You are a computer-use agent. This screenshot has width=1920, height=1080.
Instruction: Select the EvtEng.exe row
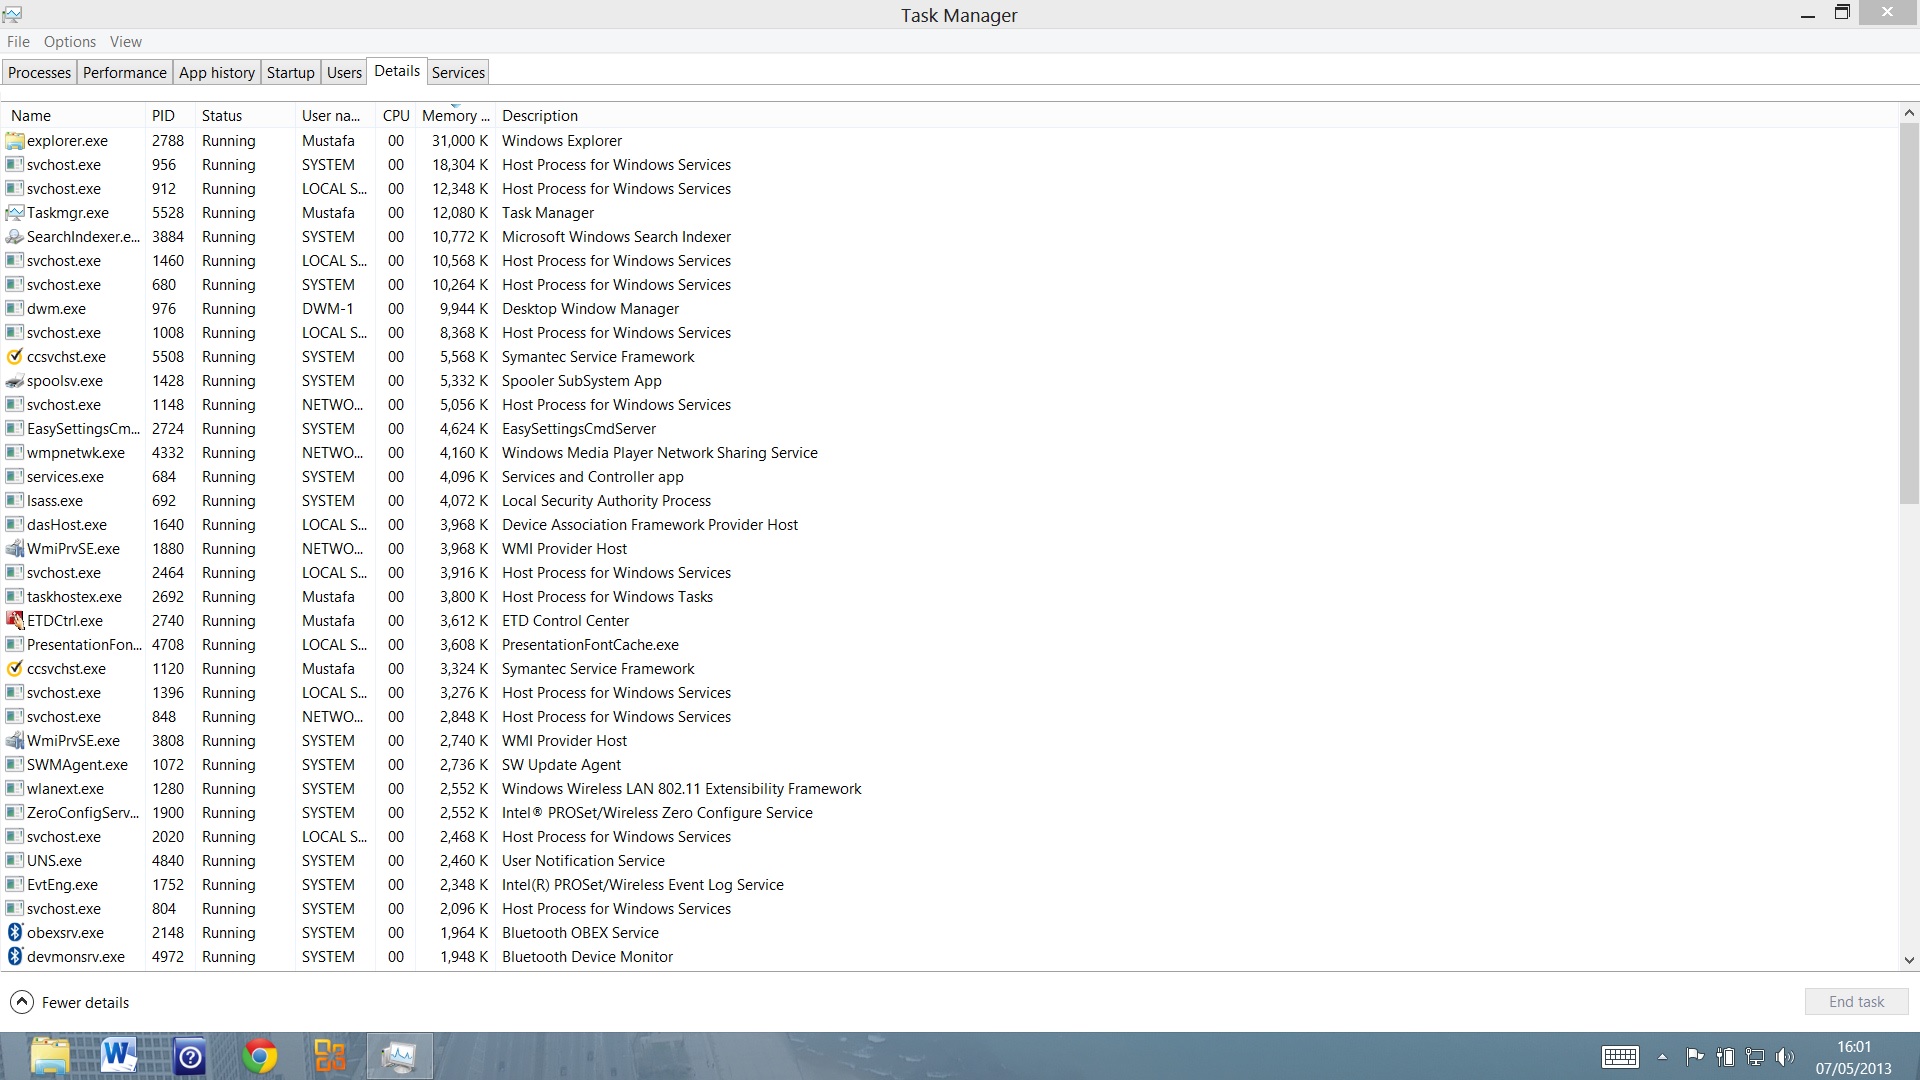click(950, 885)
